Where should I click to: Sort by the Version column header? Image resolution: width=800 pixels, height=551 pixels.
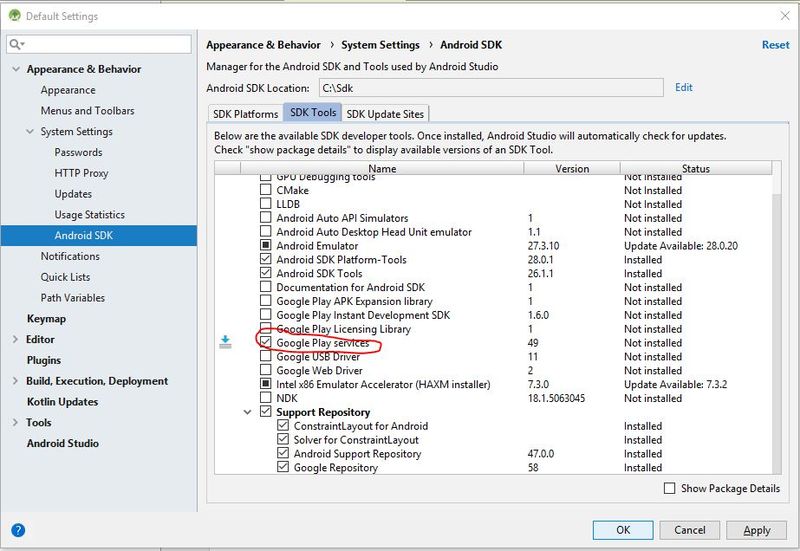pos(572,168)
